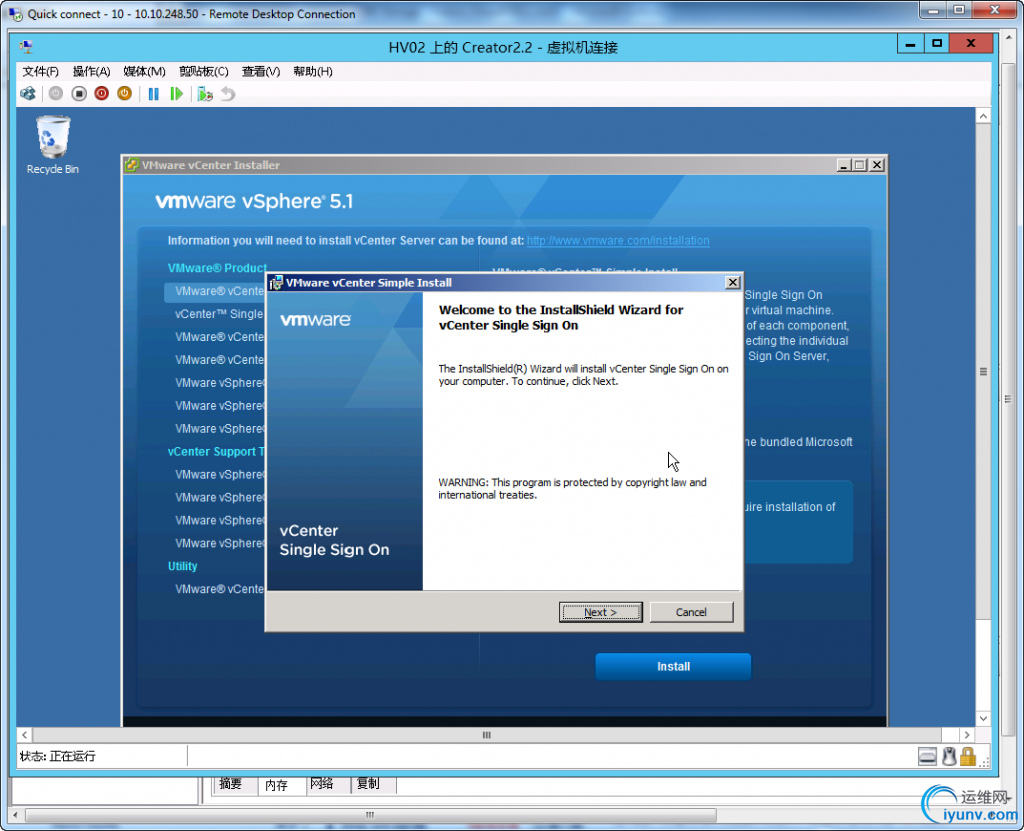Open the 剪贴板(C) menu
The height and width of the screenshot is (831, 1024).
click(x=204, y=71)
